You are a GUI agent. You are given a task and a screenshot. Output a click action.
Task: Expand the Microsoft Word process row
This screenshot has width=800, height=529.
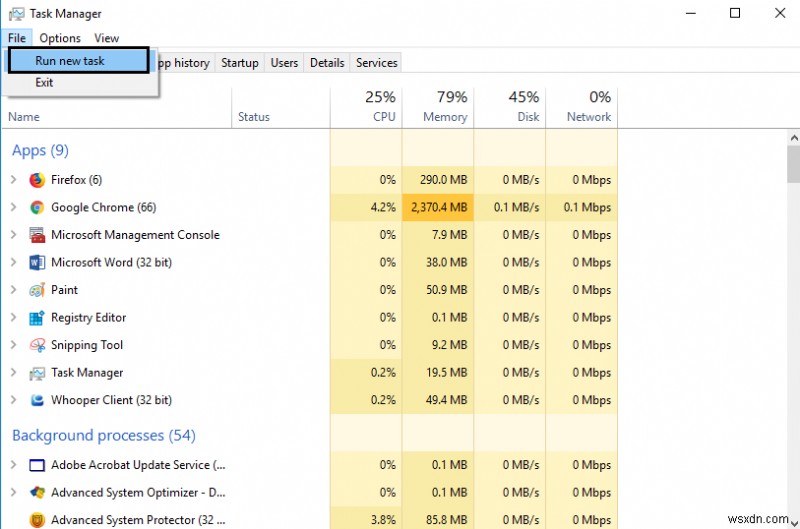coord(14,262)
